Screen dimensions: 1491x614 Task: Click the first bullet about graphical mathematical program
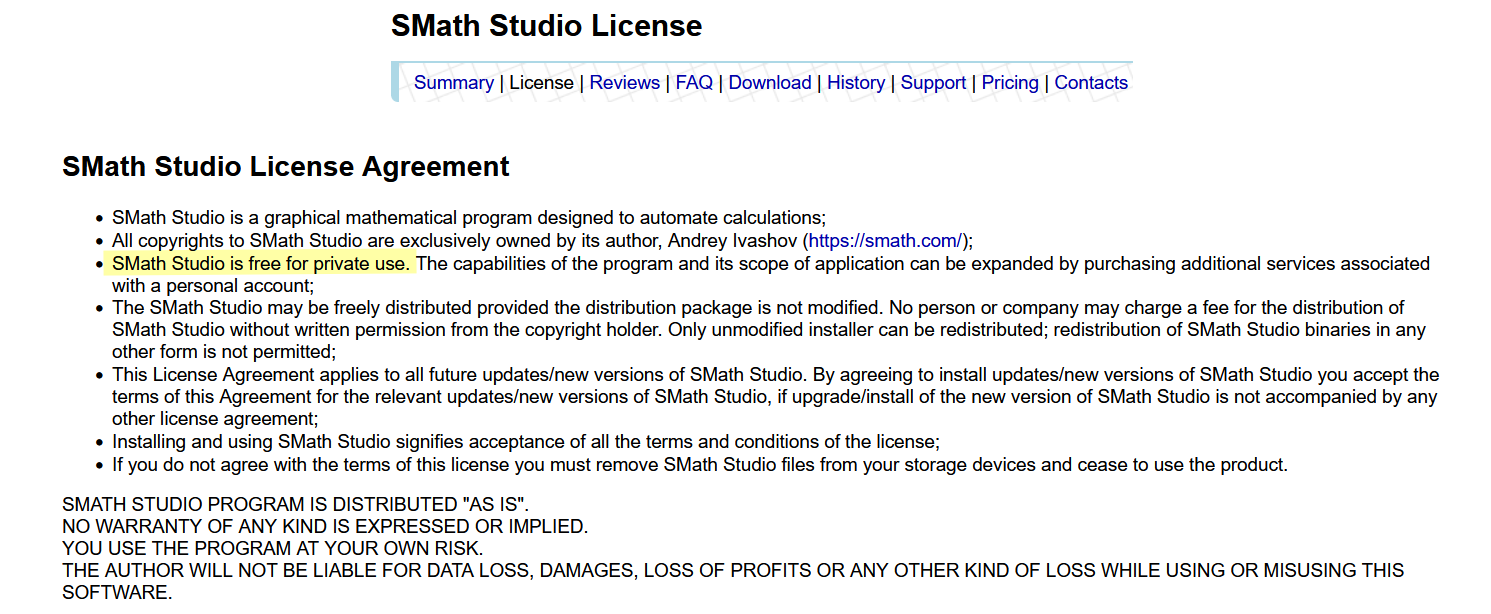[x=468, y=218]
